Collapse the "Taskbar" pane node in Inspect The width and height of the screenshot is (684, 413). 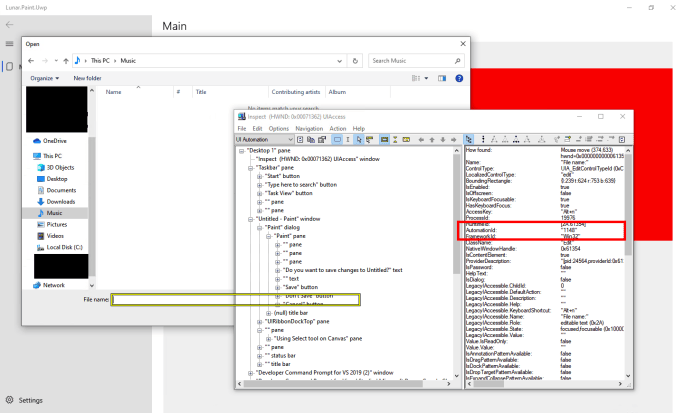pos(250,168)
